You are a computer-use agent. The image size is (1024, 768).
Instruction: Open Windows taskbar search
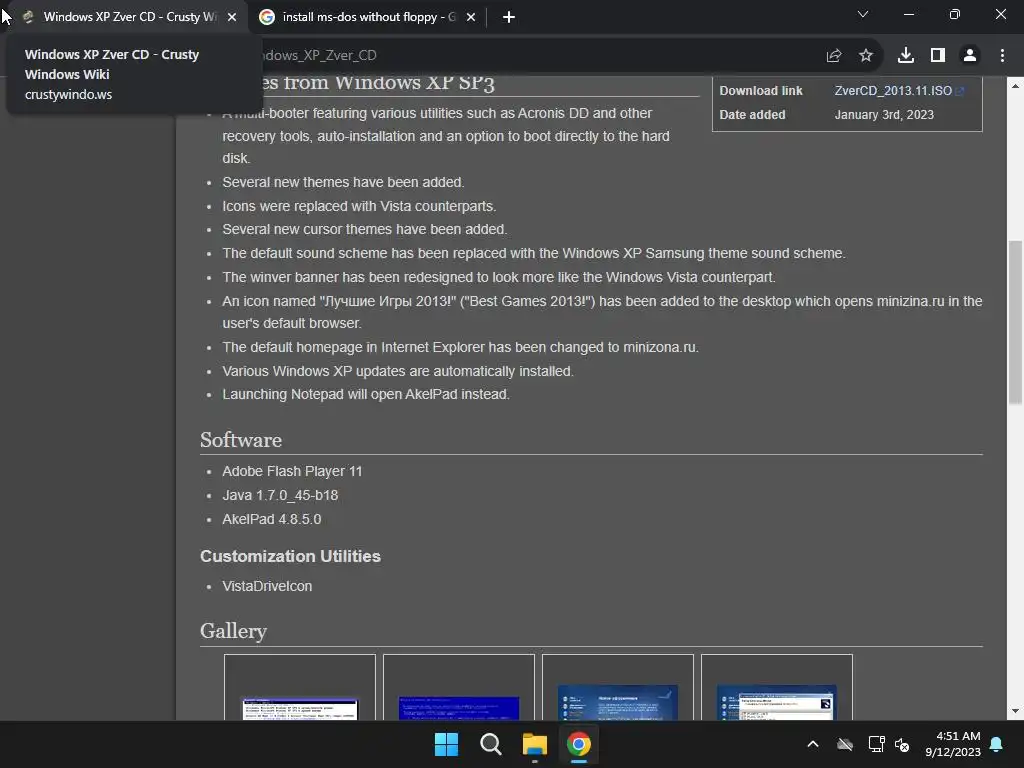tap(490, 744)
